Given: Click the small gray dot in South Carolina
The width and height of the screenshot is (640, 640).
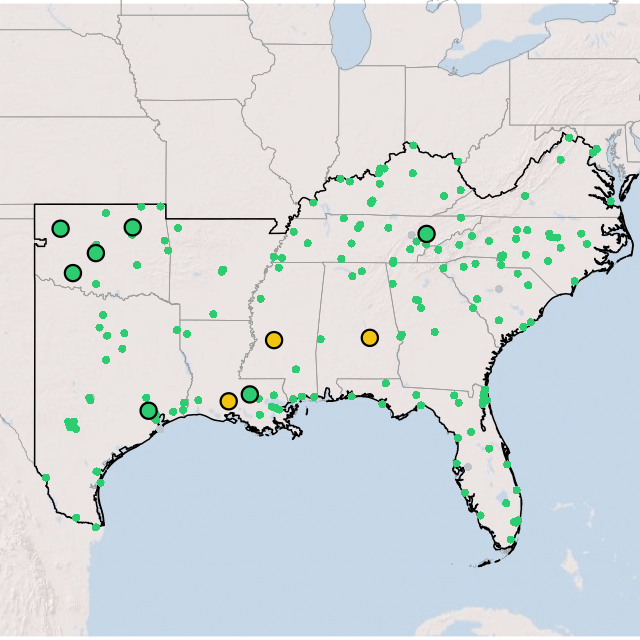Looking at the screenshot, I should 499,289.
